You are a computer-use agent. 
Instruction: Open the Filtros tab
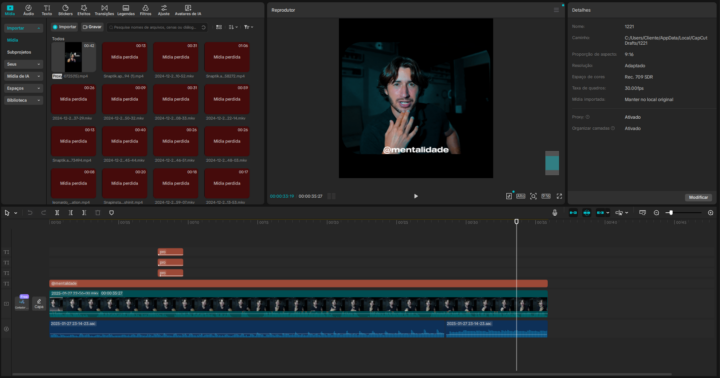pyautogui.click(x=146, y=10)
